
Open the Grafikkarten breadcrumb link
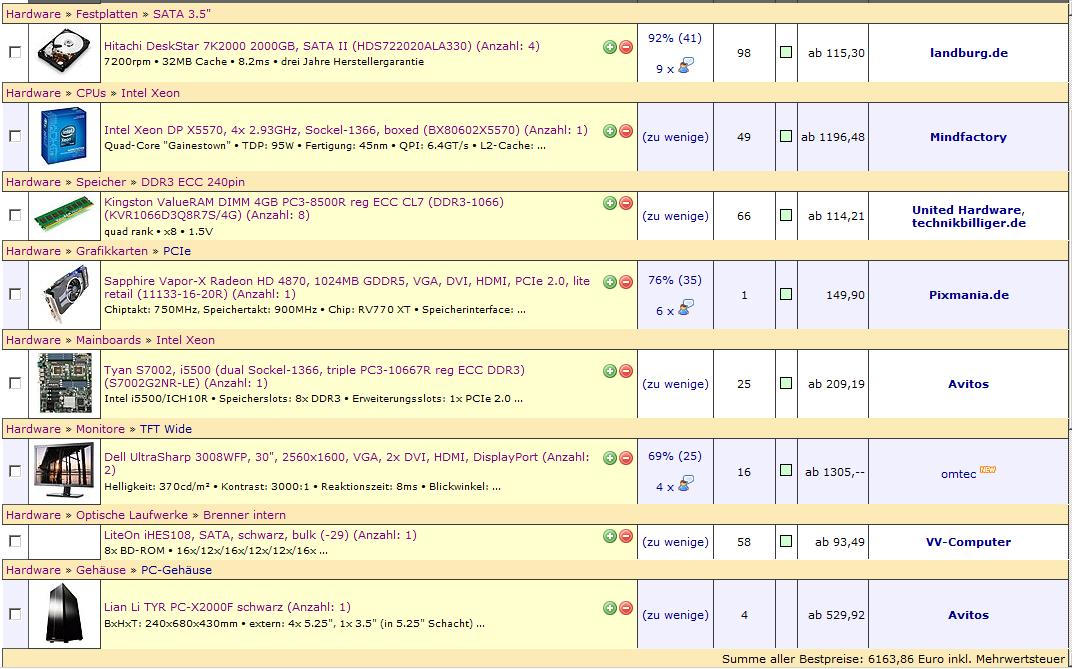(x=111, y=251)
